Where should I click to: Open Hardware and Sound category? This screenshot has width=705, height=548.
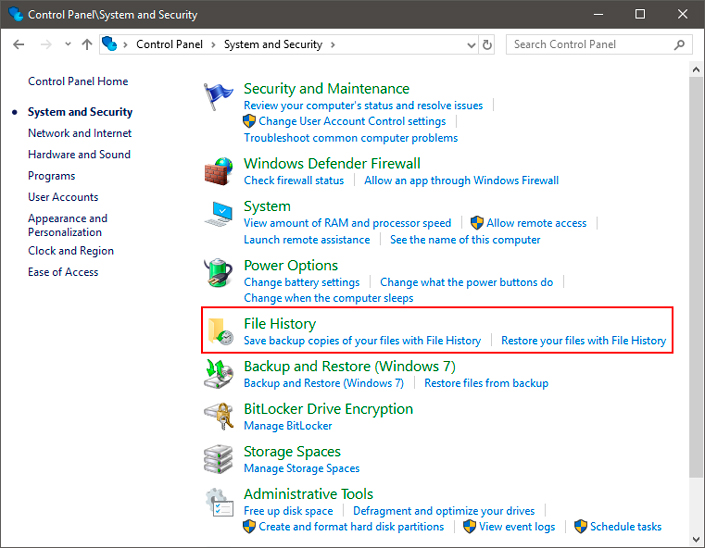click(x=79, y=154)
